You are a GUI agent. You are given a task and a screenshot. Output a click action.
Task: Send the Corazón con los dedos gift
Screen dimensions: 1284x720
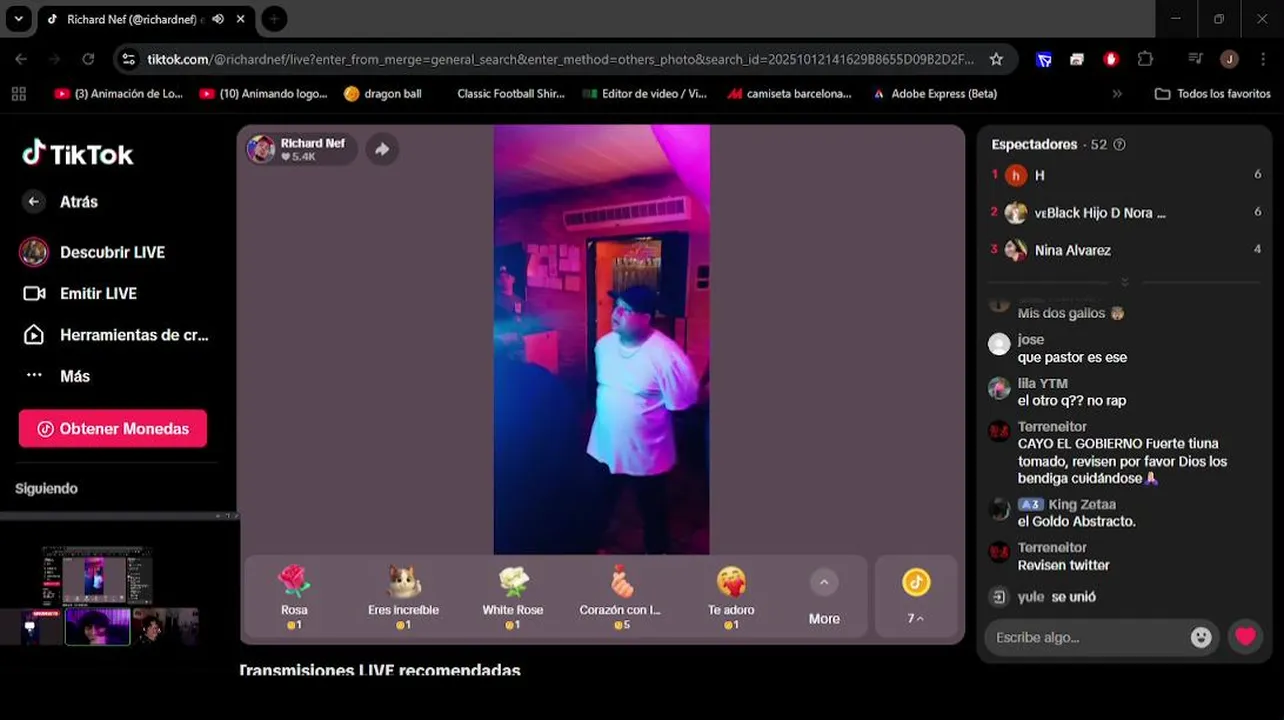[x=620, y=597]
